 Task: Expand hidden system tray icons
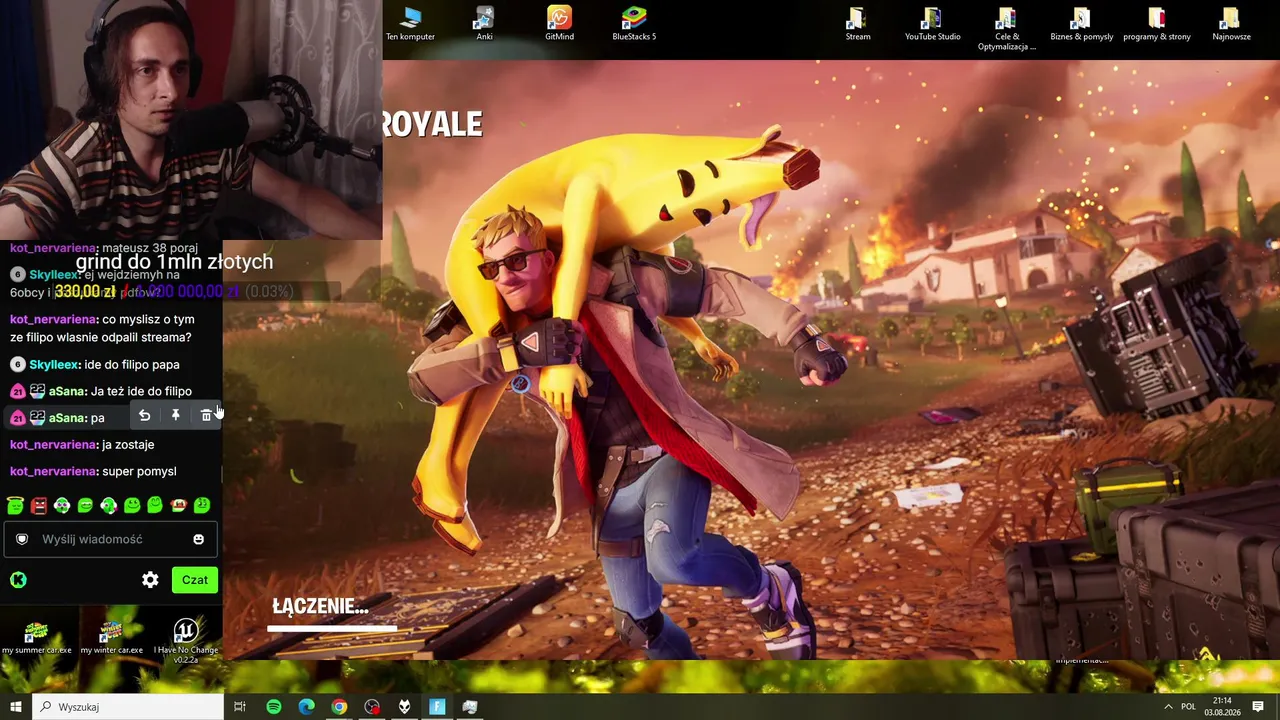[1168, 707]
